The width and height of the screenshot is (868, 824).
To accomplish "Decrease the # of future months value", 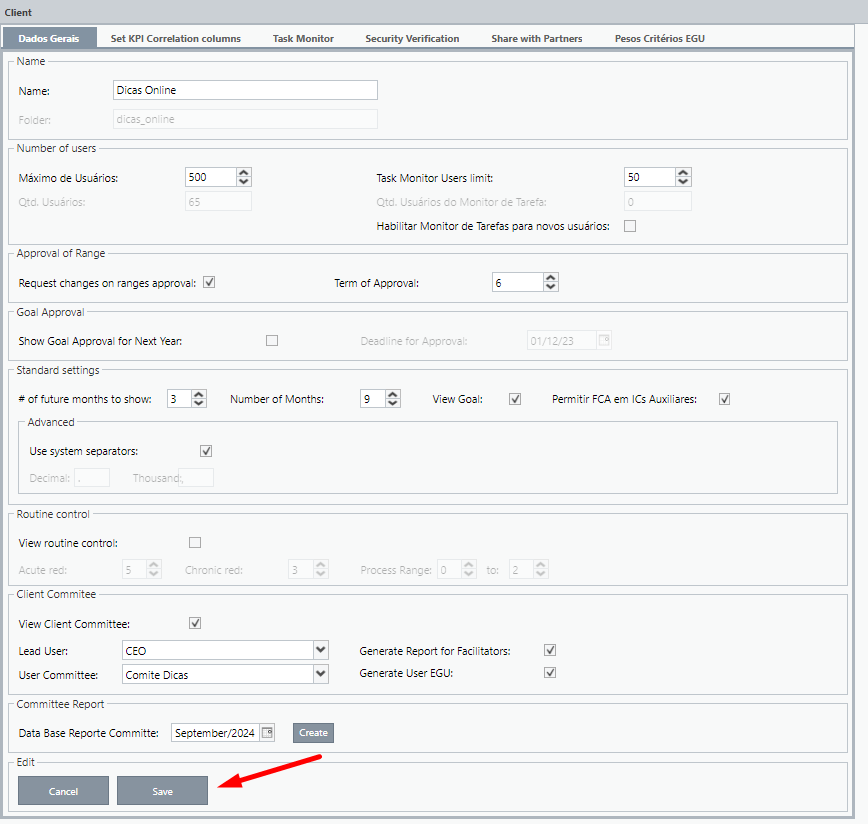I will (x=198, y=404).
